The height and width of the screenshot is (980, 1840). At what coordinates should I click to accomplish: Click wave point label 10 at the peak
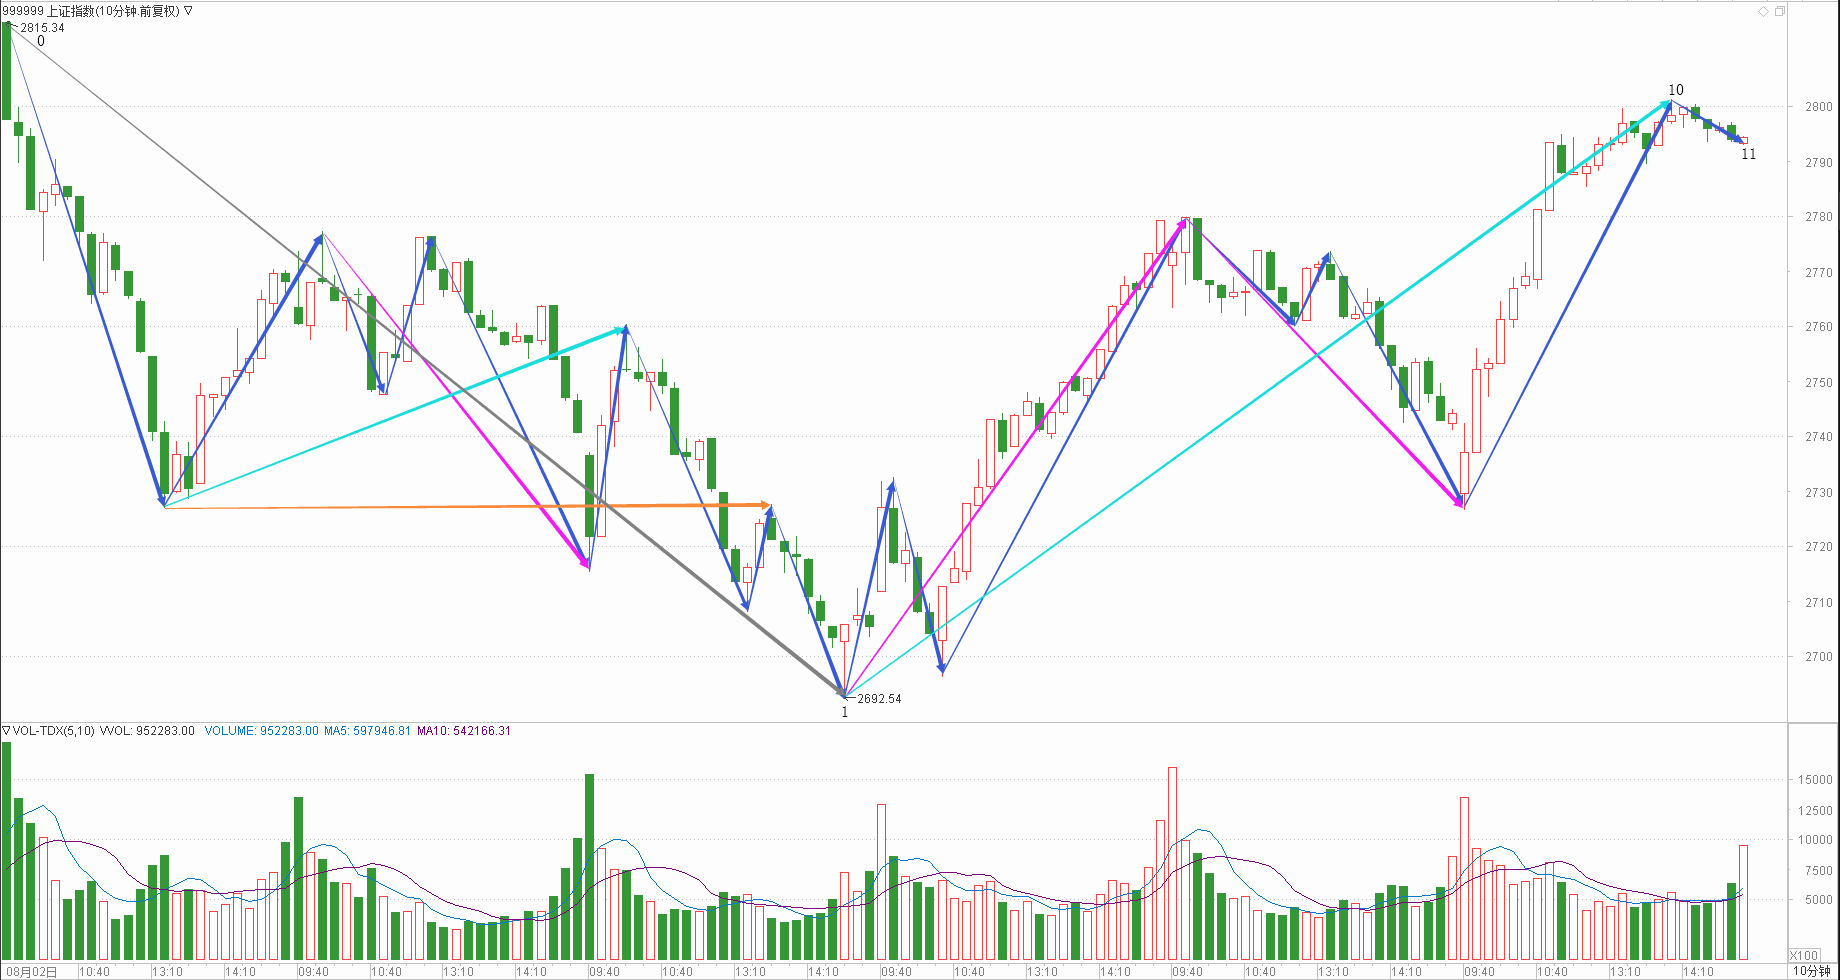(1676, 90)
